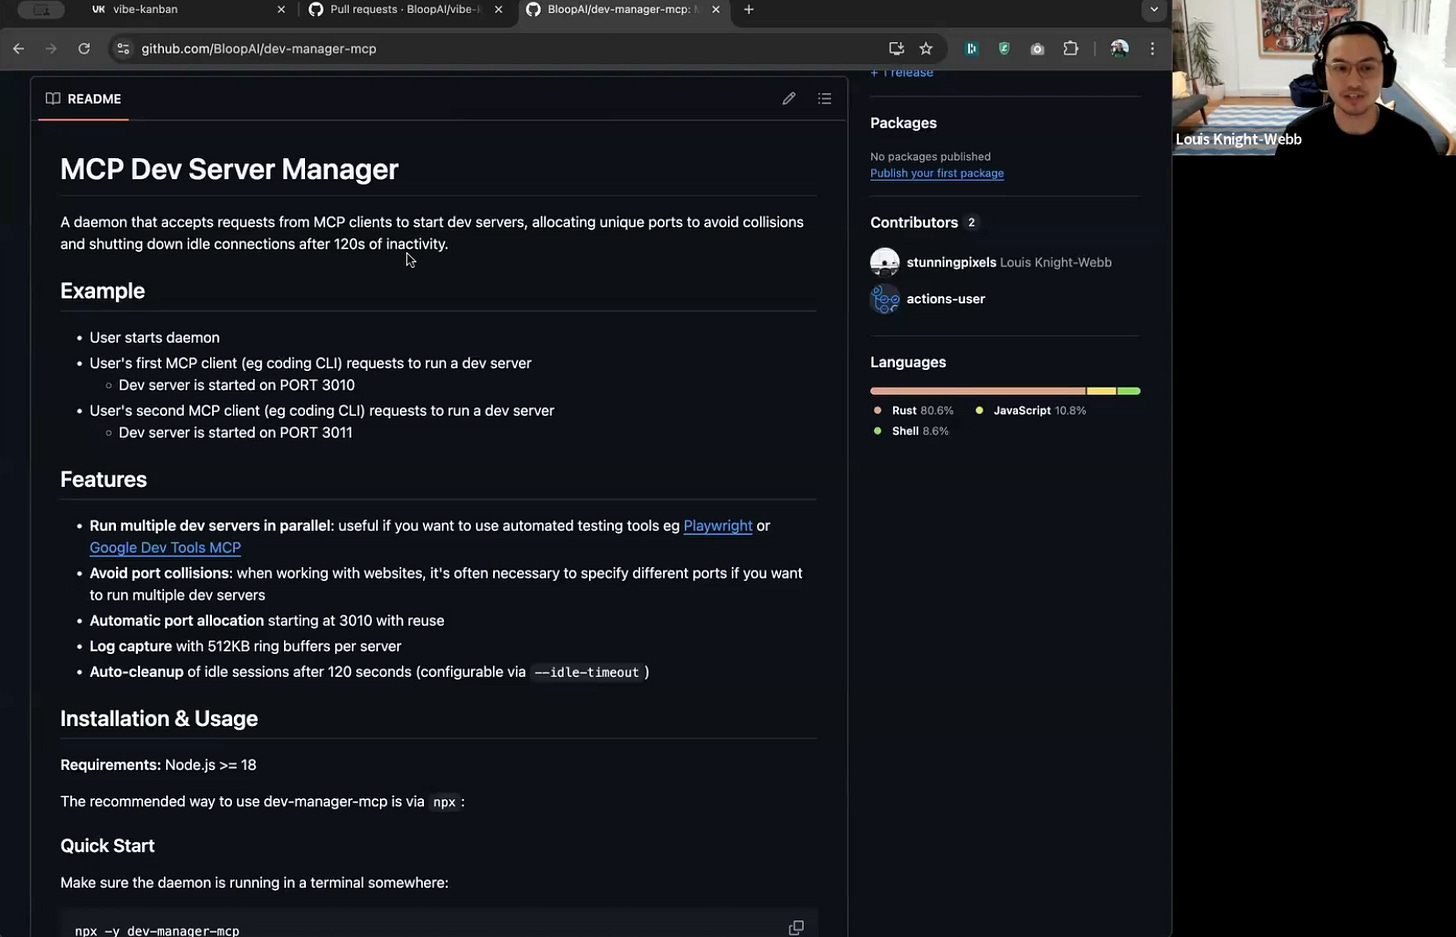Open the Playwright link
The width and height of the screenshot is (1456, 937).
717,525
